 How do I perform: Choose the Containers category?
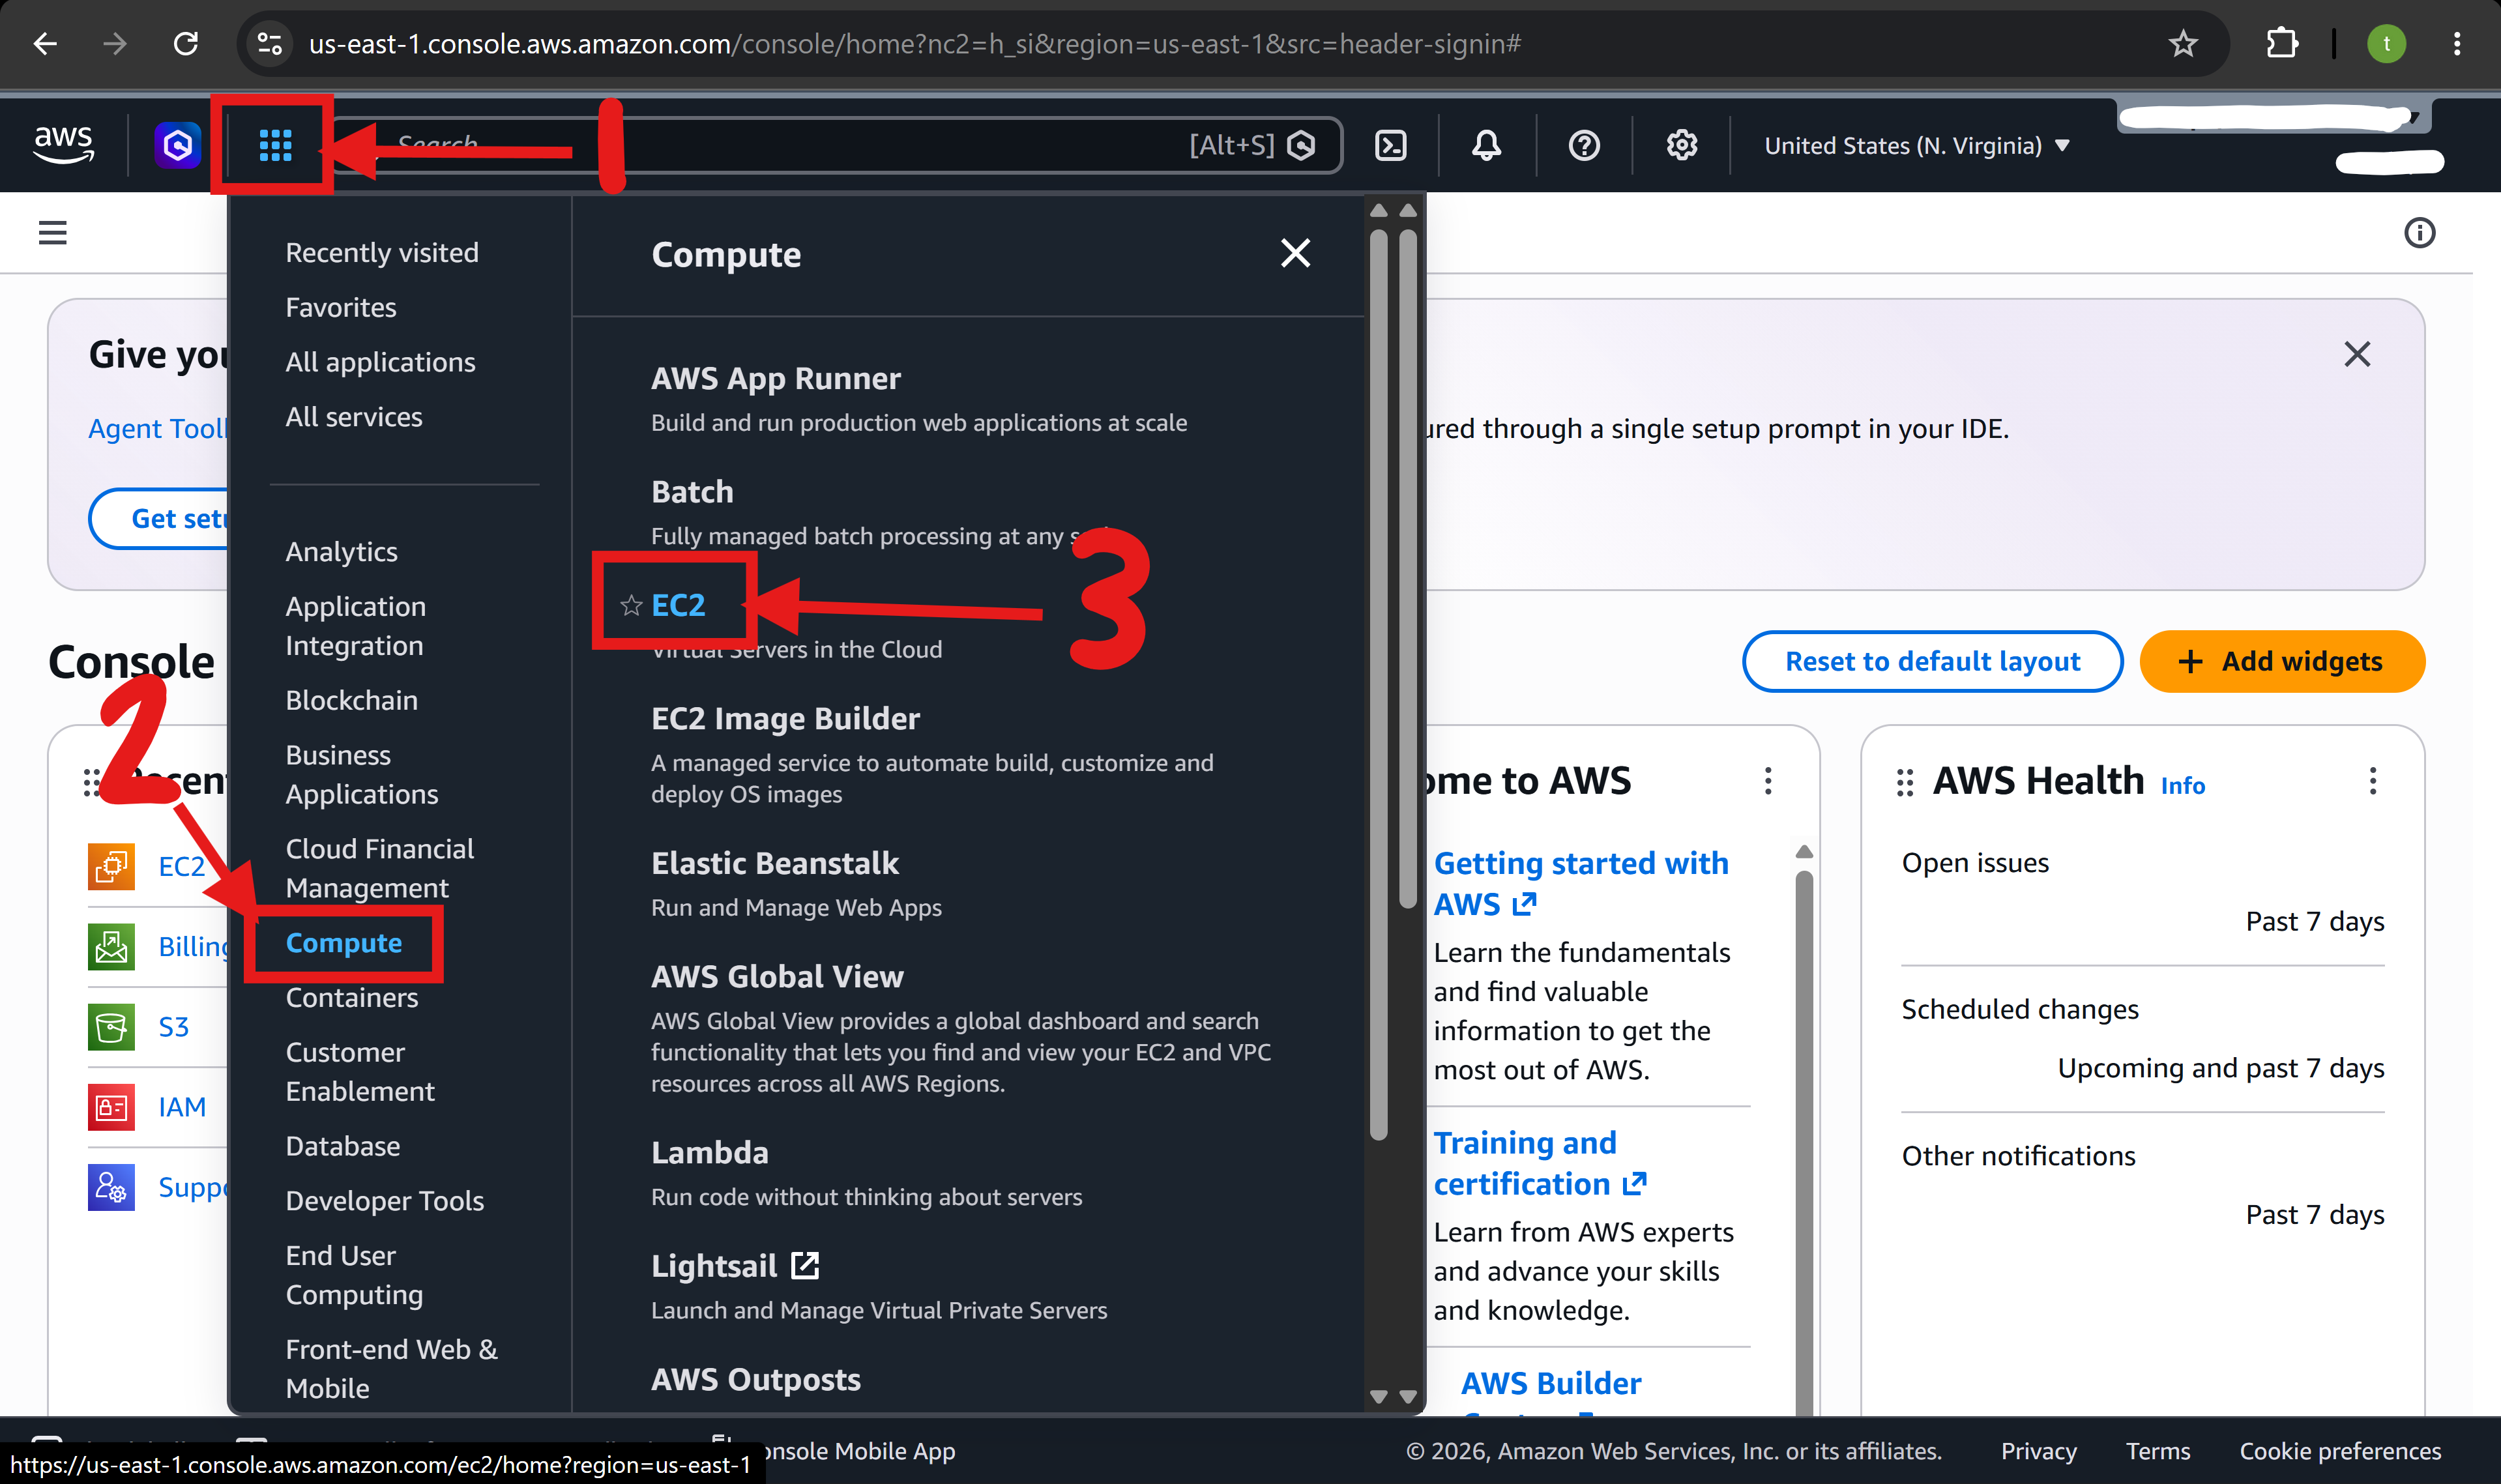tap(352, 998)
